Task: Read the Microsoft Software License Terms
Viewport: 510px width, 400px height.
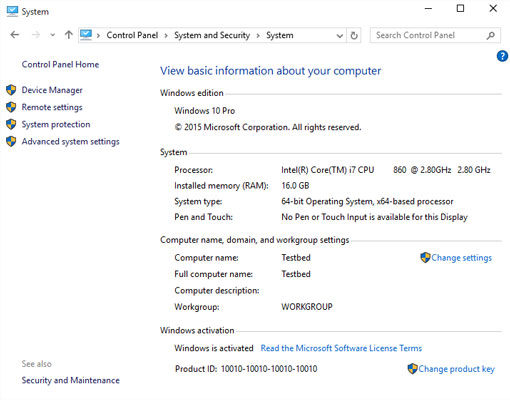Action: click(x=341, y=348)
